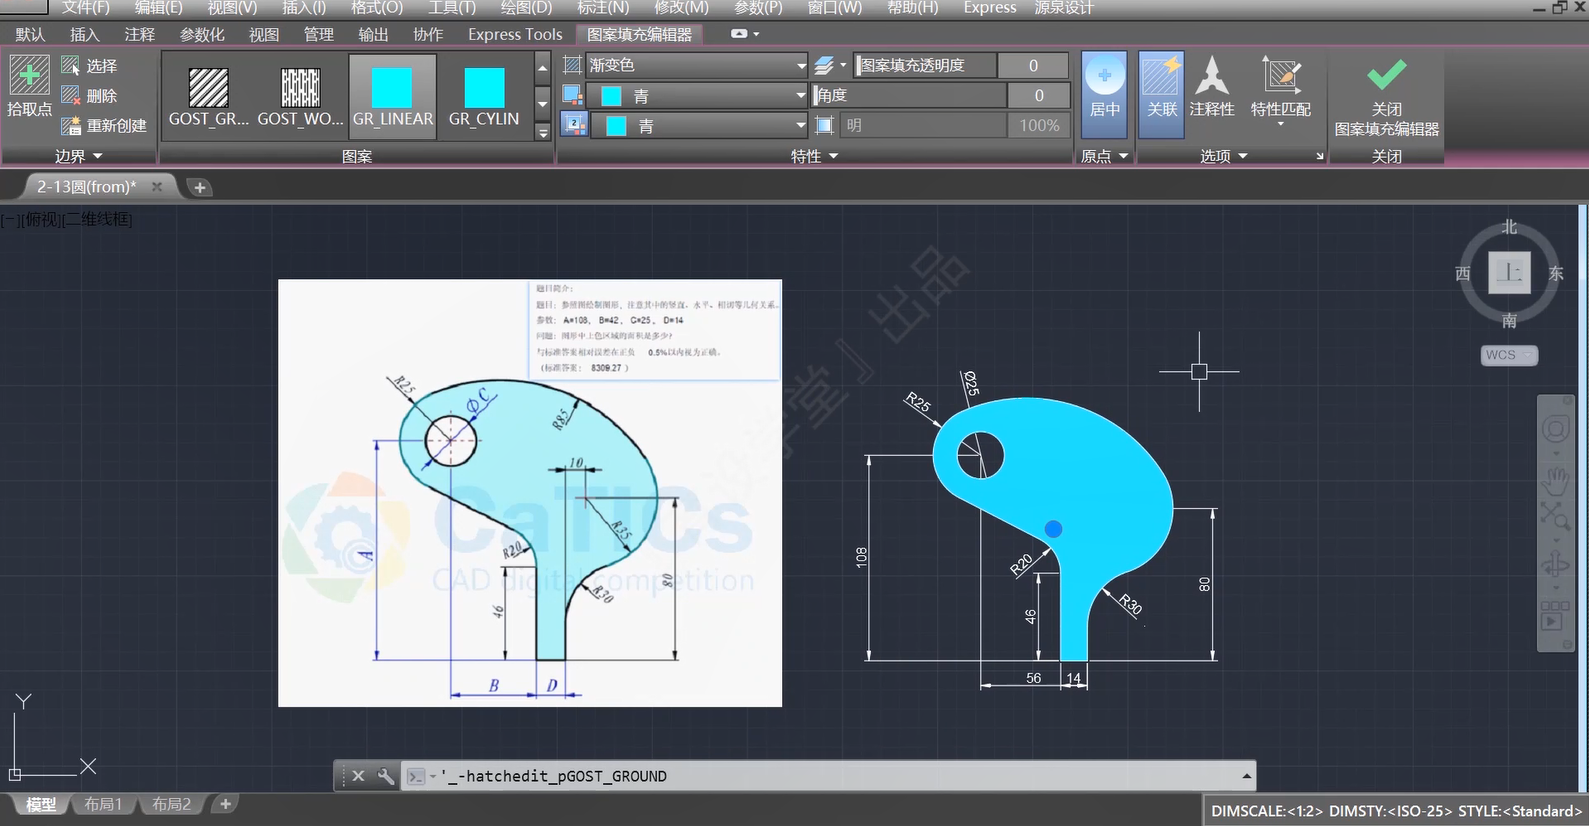Click the ViewCube 上 top face
The height and width of the screenshot is (826, 1589).
(1509, 272)
